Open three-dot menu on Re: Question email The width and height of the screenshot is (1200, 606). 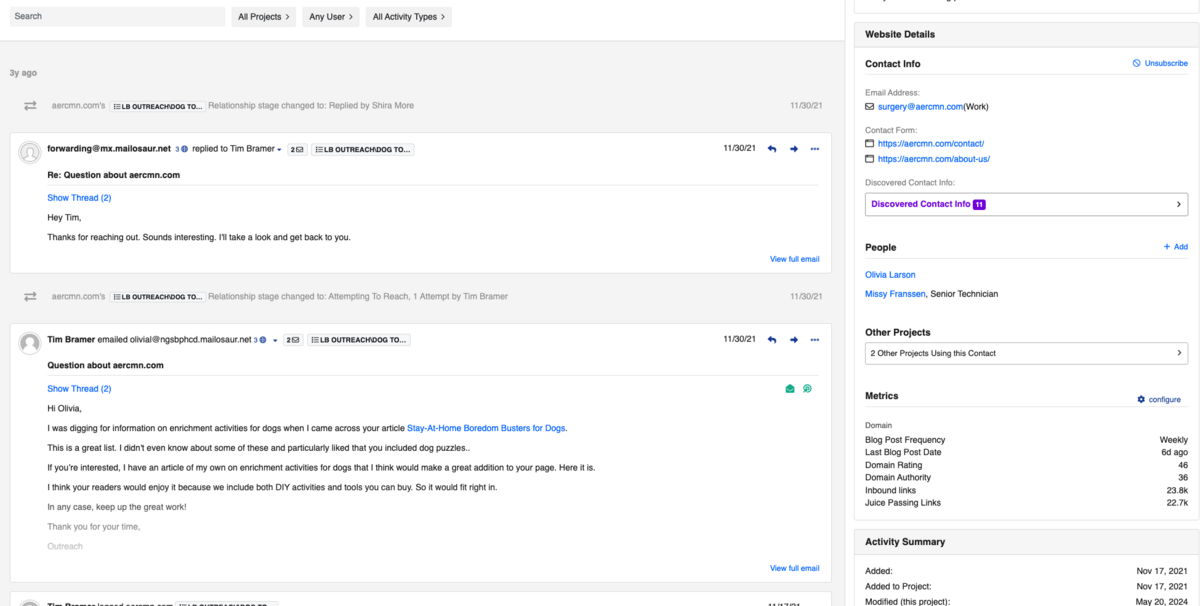click(x=815, y=149)
